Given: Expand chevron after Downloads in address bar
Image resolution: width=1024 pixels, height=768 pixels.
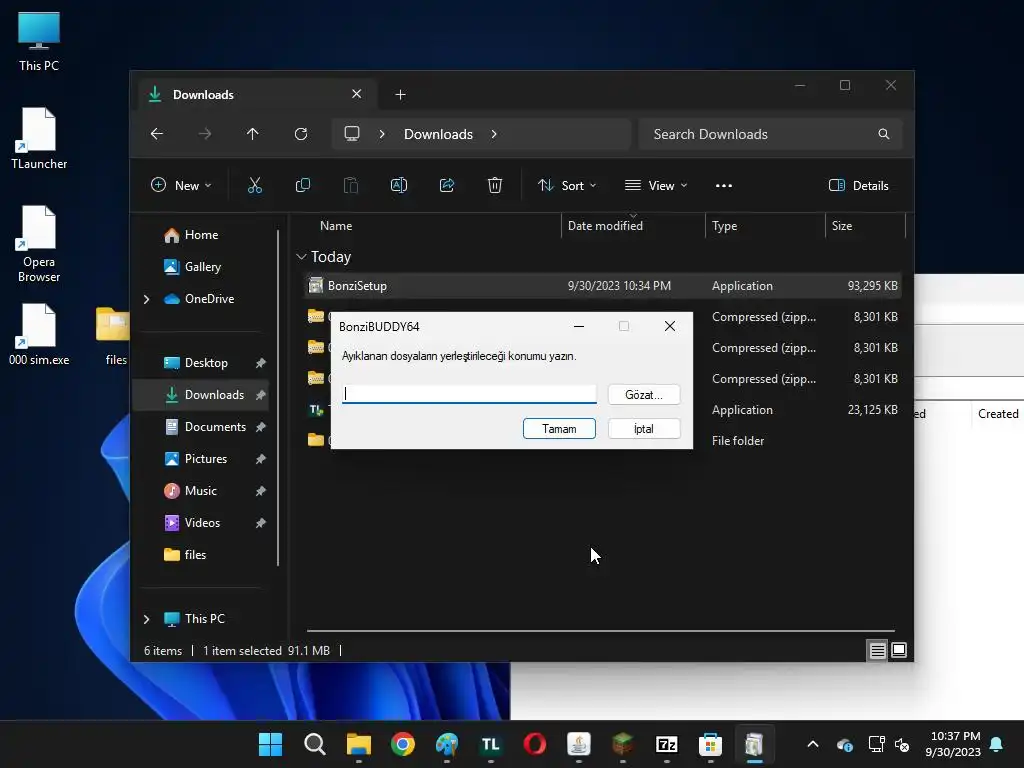Looking at the screenshot, I should tap(494, 134).
